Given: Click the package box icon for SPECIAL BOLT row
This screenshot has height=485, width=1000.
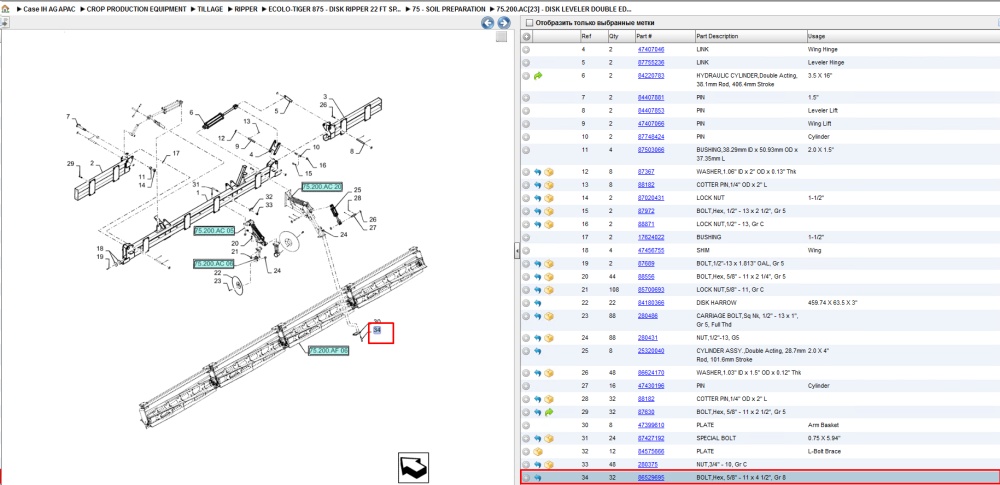Looking at the screenshot, I should pos(548,438).
